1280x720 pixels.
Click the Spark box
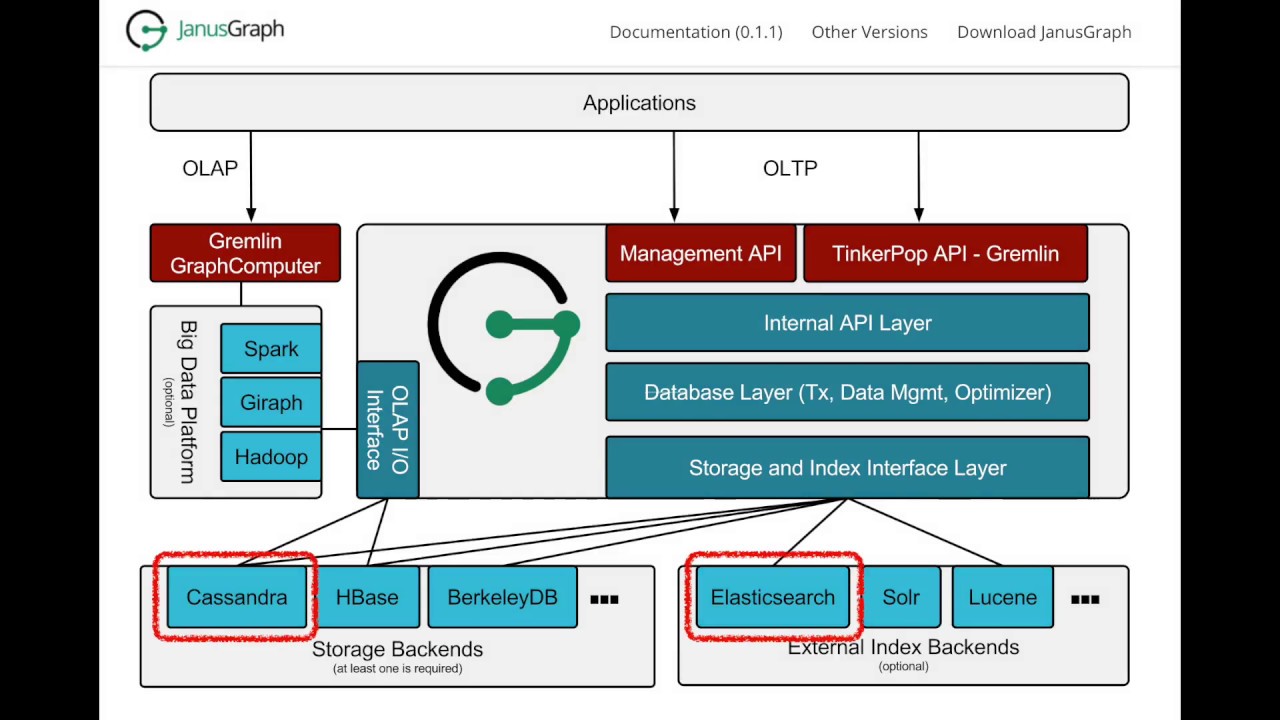[271, 349]
